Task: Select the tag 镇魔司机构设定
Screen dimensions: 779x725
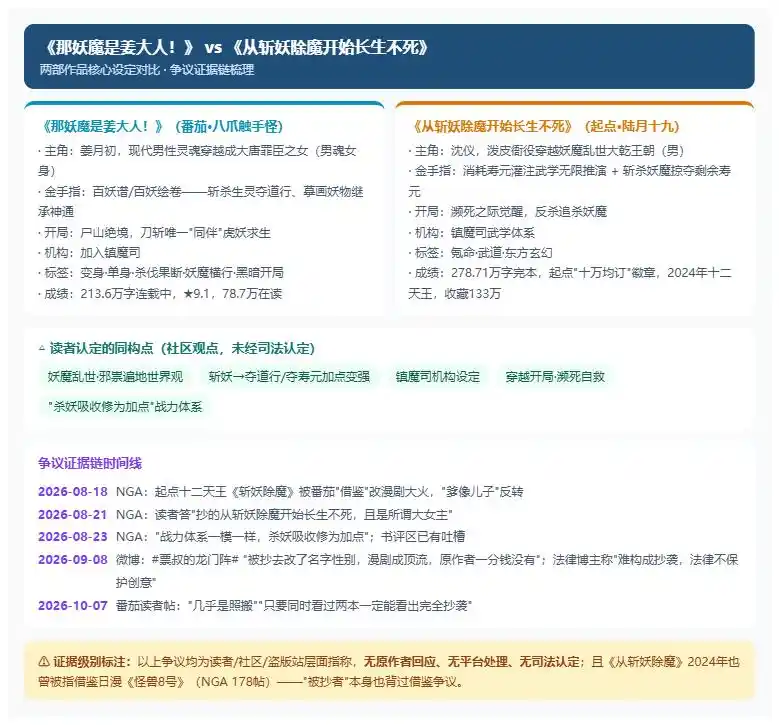Action: [438, 377]
